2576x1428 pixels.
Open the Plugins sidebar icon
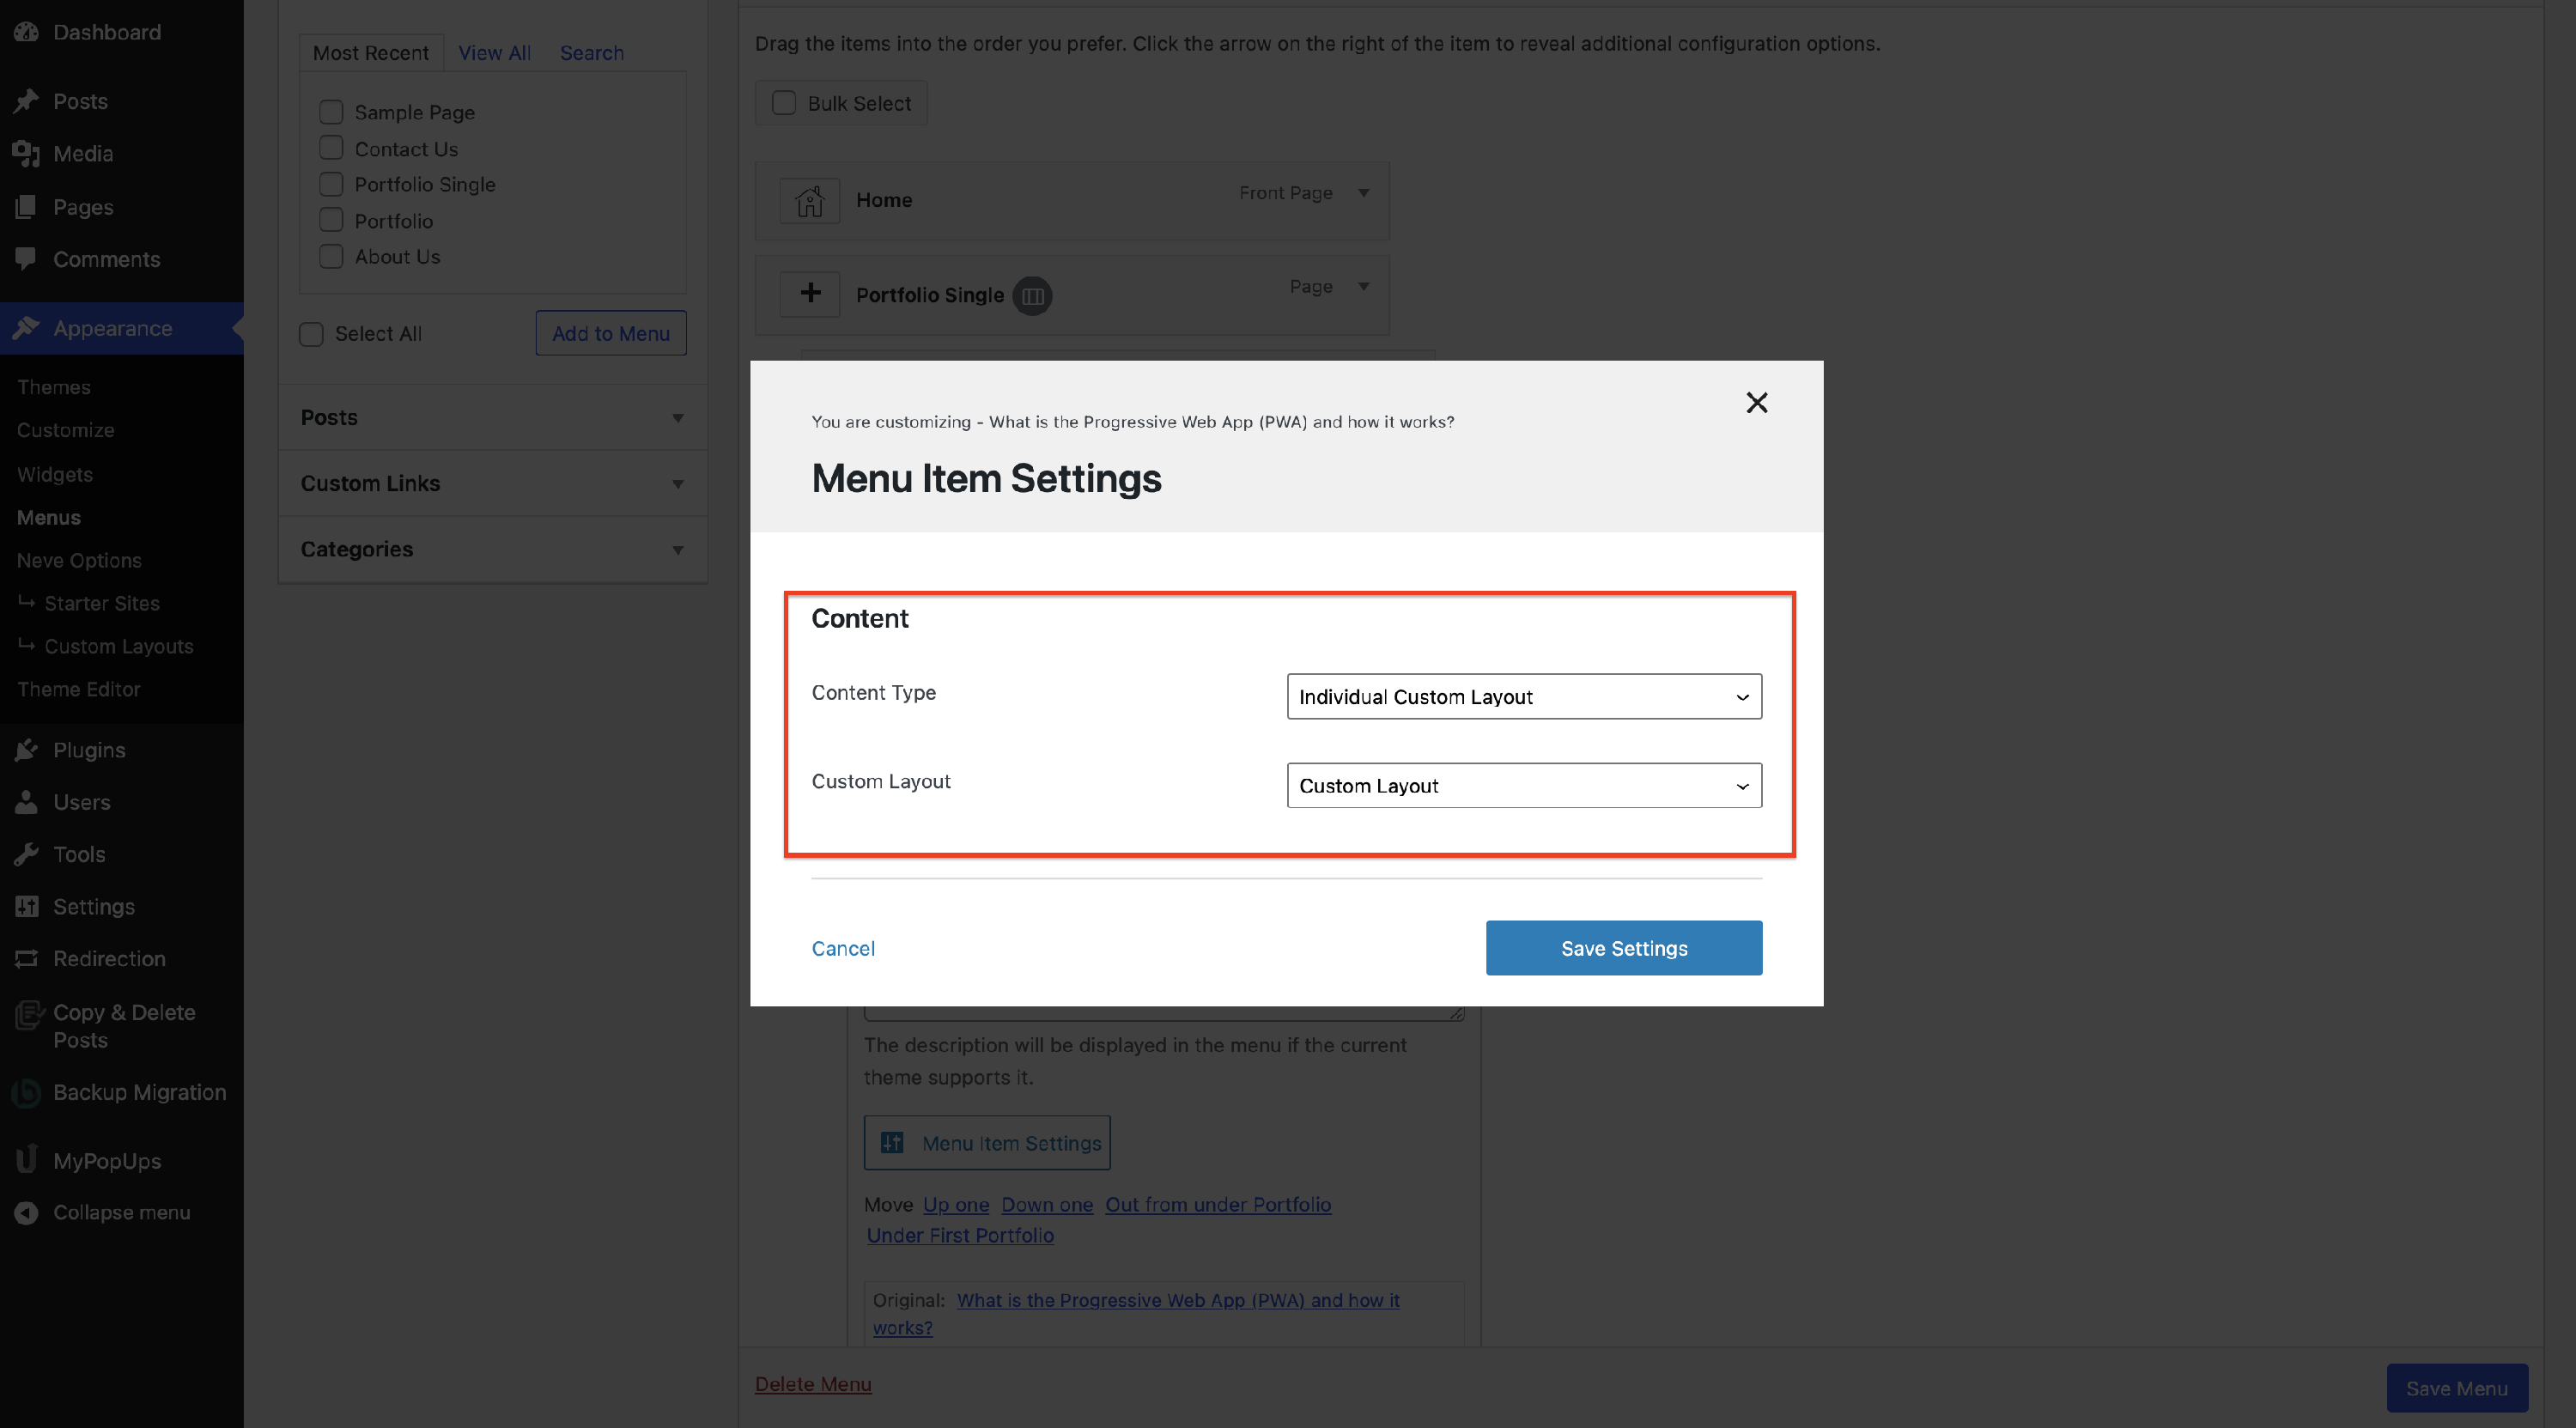pos(27,750)
